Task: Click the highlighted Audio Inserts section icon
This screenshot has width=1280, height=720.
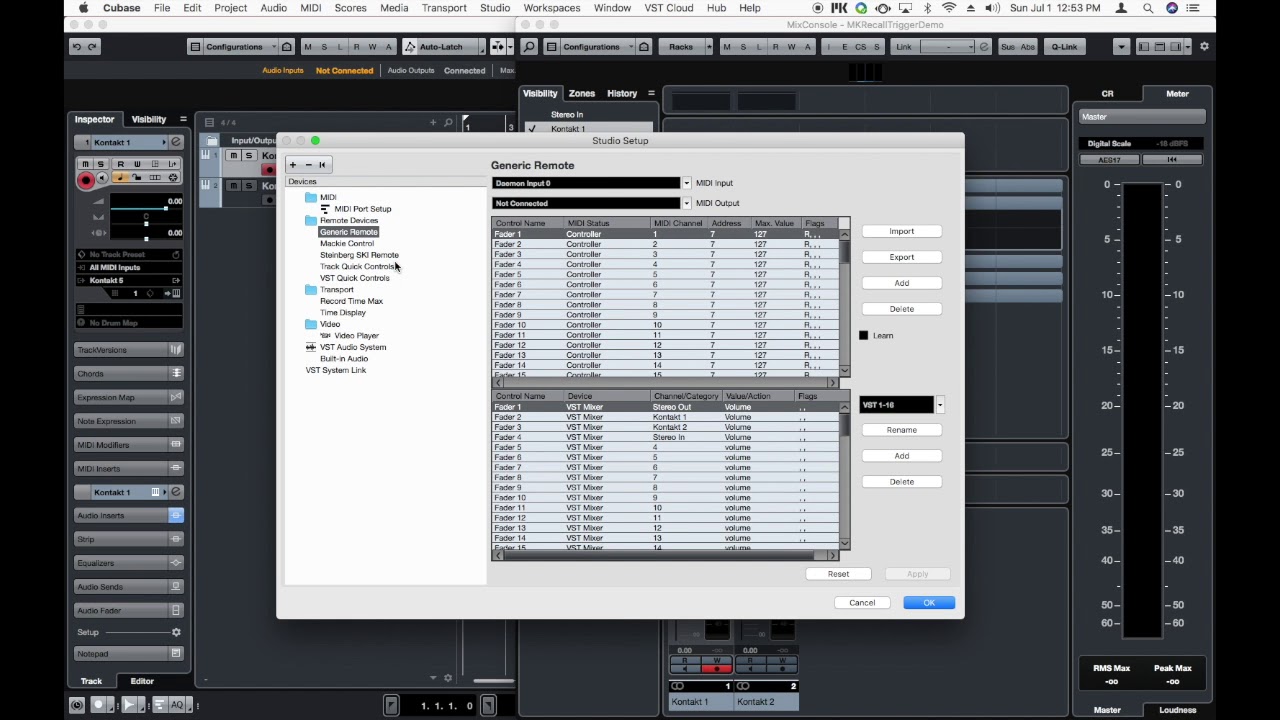Action: pos(176,515)
